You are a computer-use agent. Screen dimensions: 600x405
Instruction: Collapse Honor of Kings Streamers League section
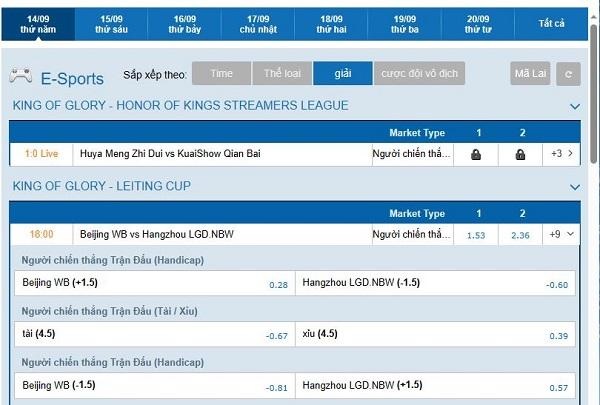pos(575,106)
